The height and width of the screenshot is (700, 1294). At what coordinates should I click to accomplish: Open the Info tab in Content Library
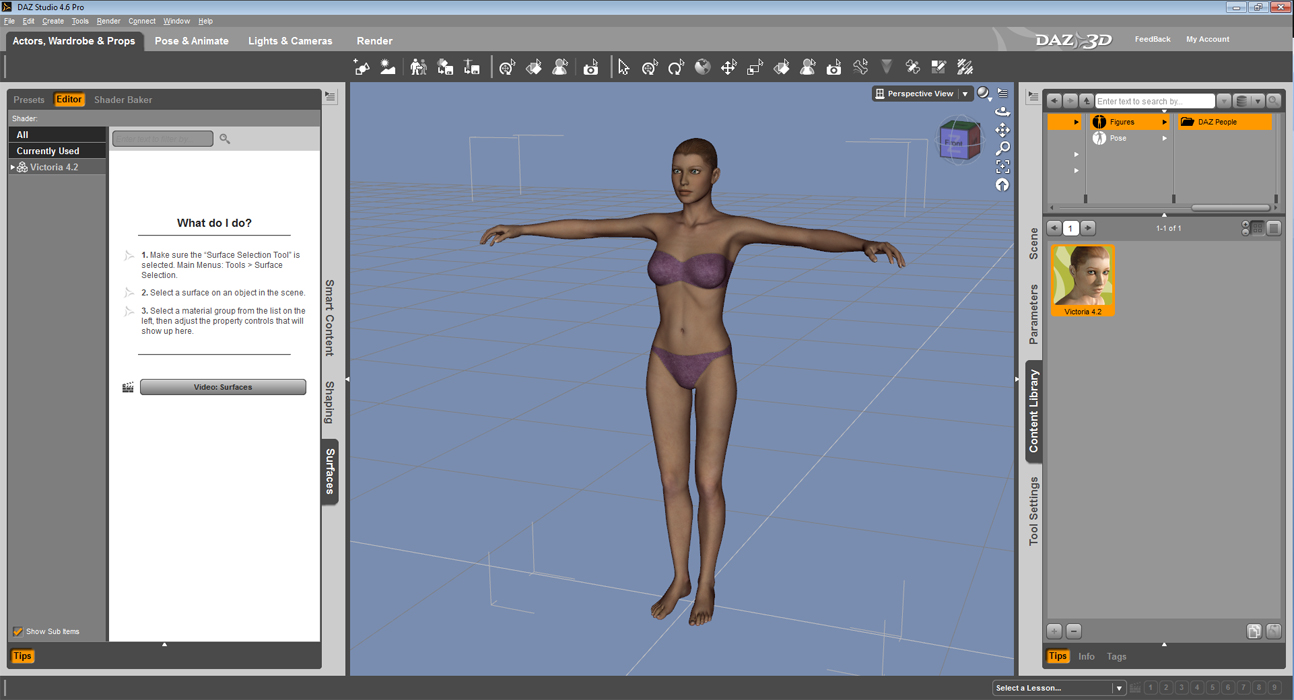1086,656
